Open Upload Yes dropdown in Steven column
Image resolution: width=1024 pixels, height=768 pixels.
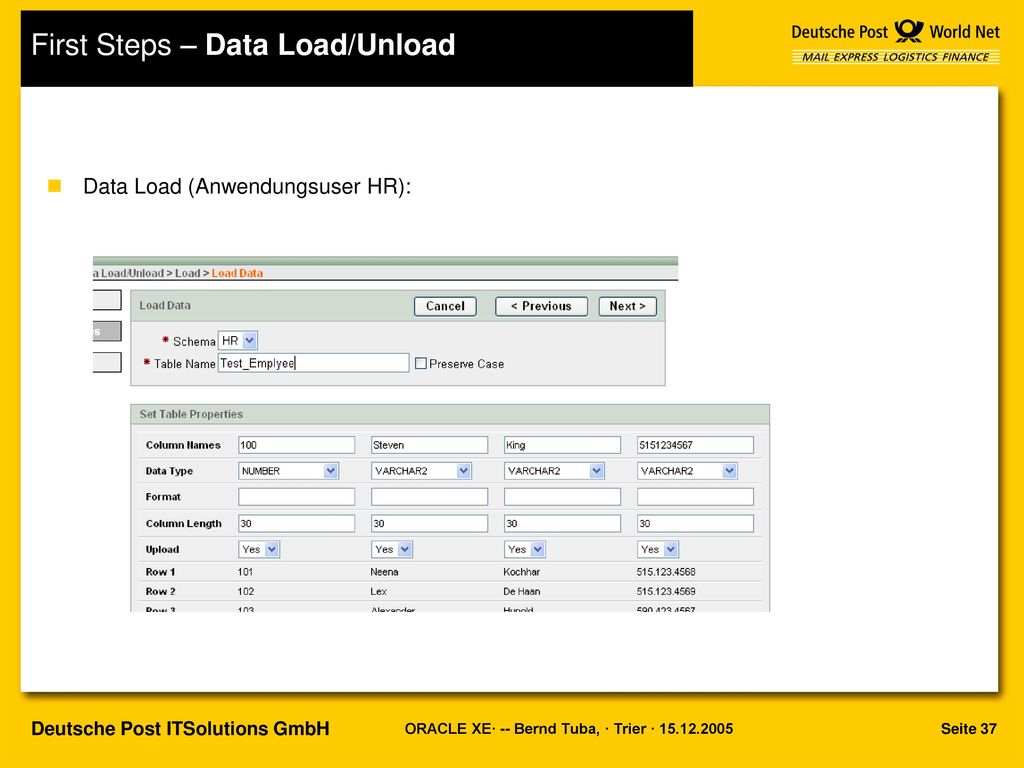click(392, 549)
